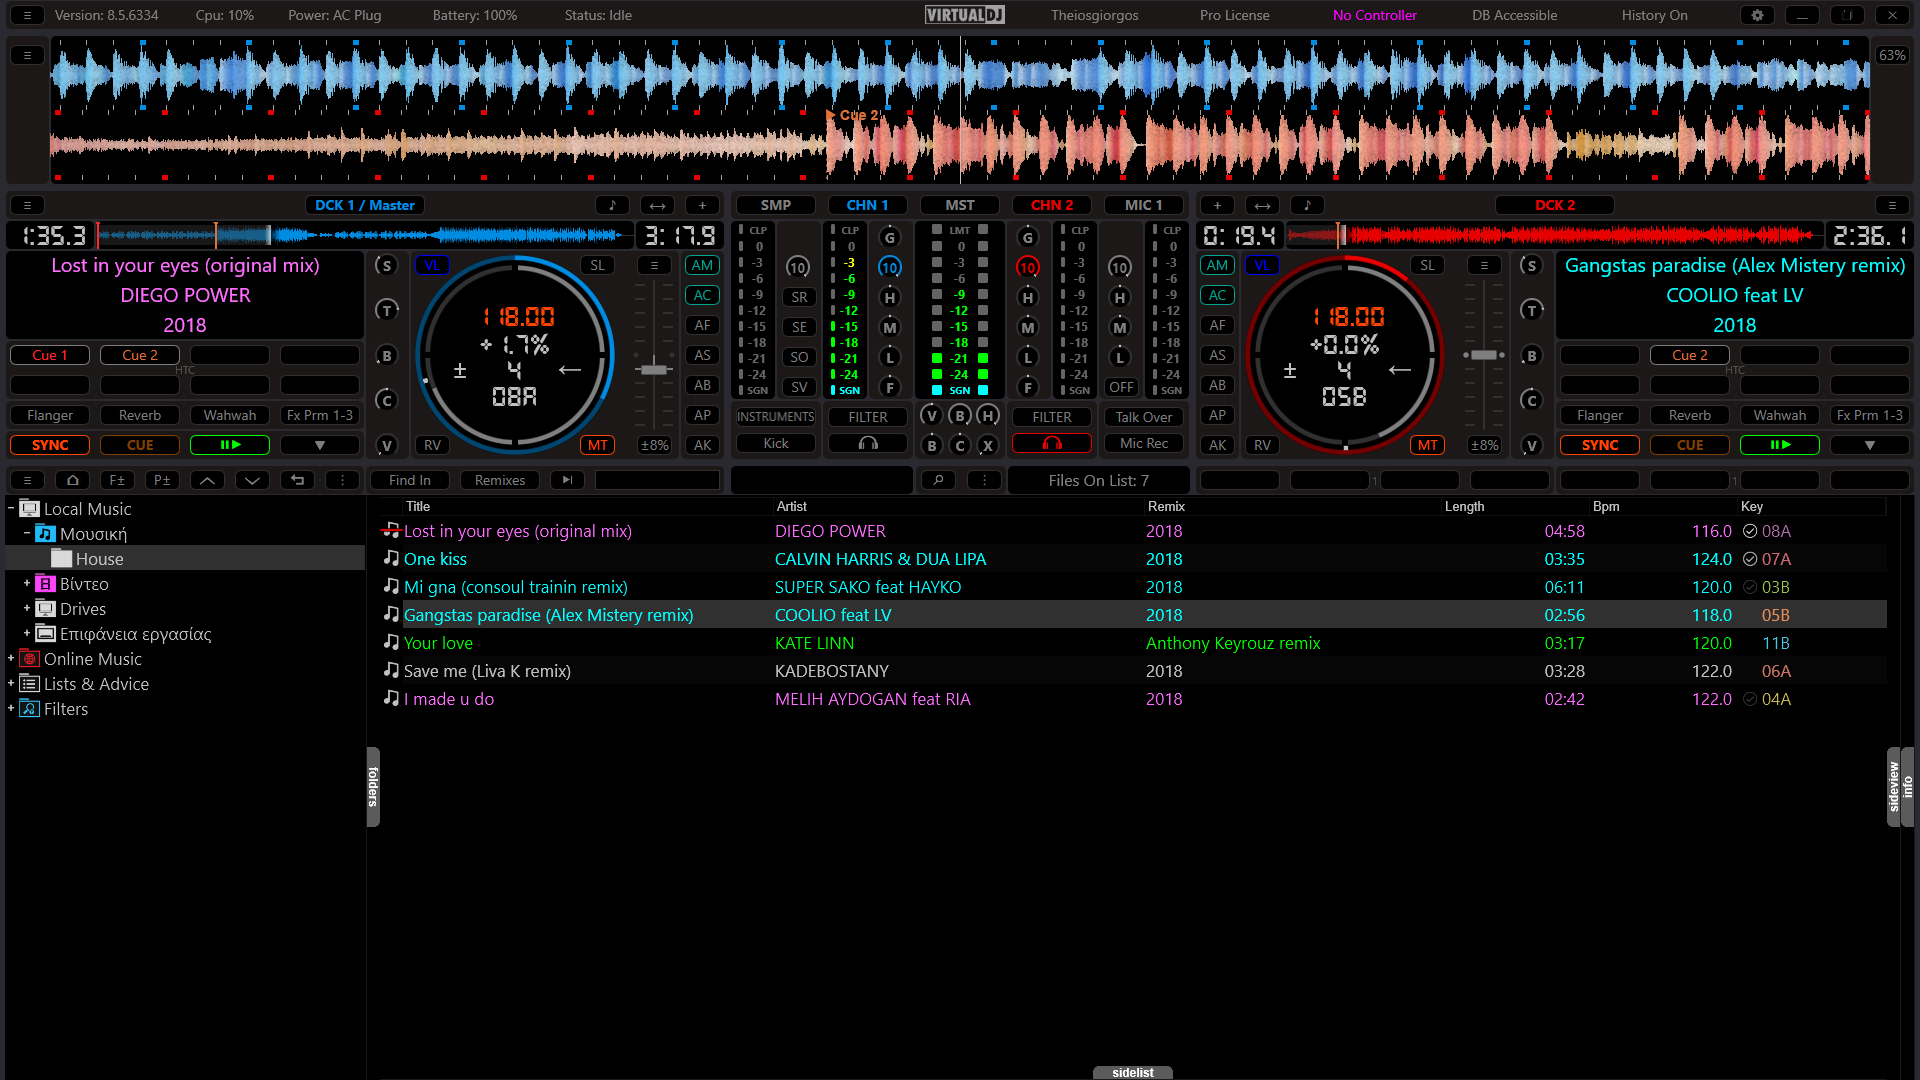Open the sidelist tab at bottom

pos(1133,1073)
